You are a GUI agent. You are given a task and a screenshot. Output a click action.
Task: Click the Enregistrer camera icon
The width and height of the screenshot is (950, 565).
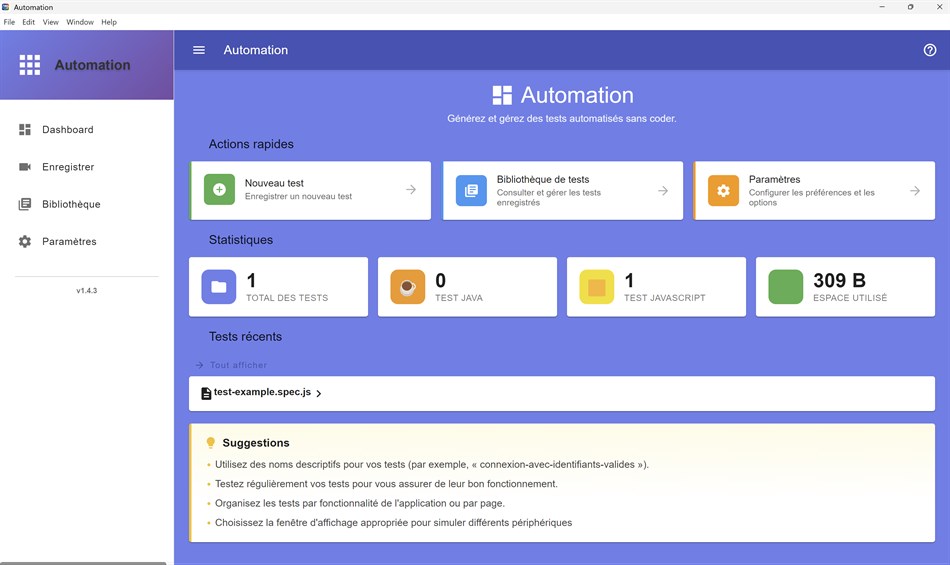click(x=25, y=167)
